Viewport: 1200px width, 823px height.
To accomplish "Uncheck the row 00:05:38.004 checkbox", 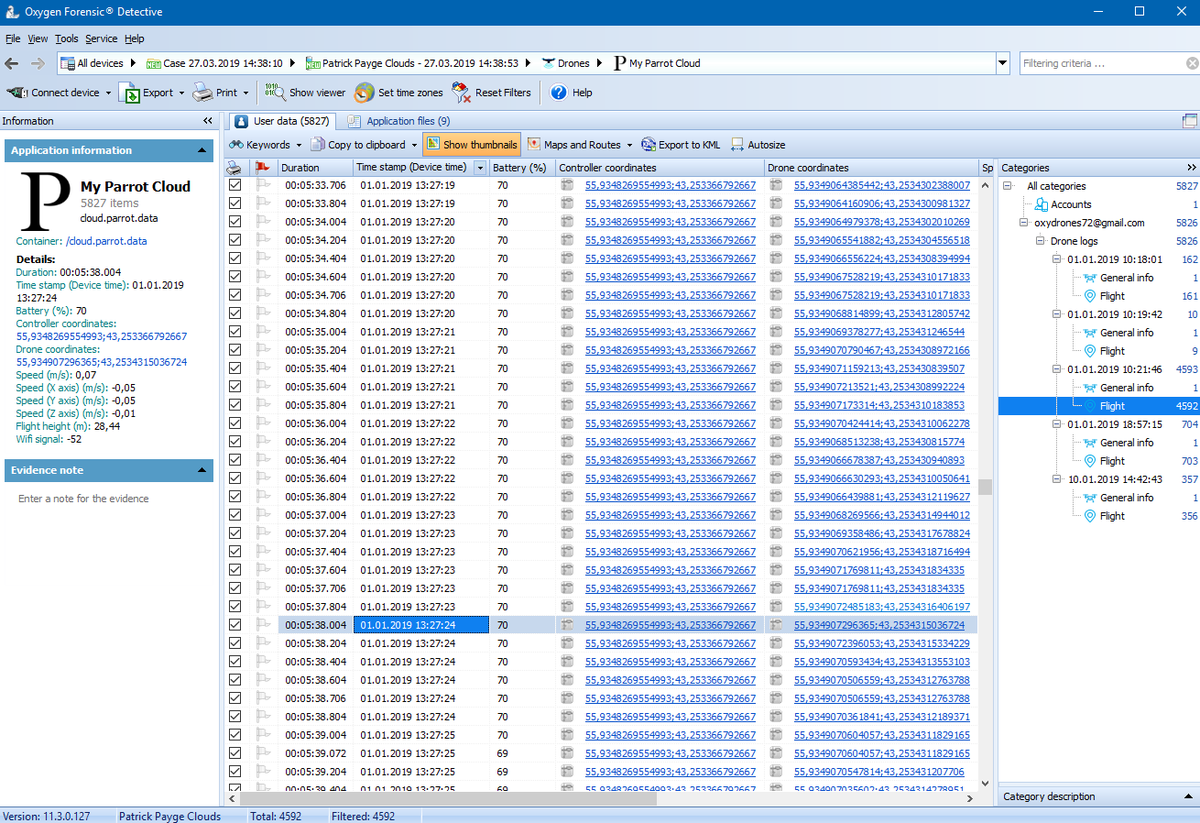I will click(235, 625).
